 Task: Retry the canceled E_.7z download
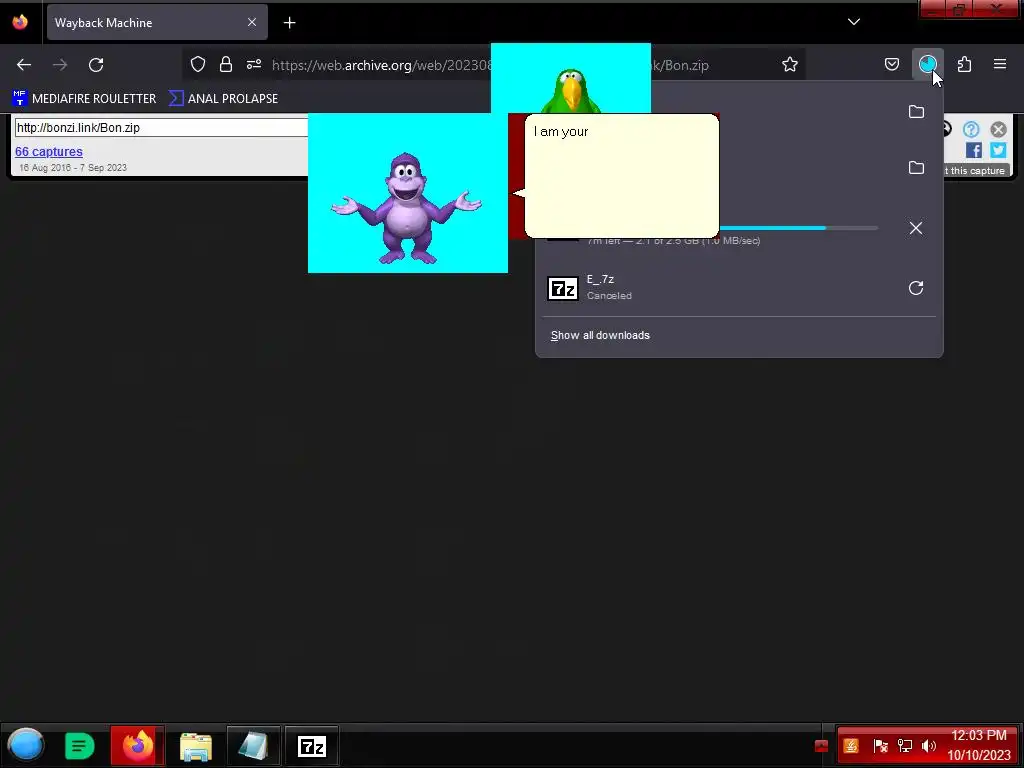point(916,288)
